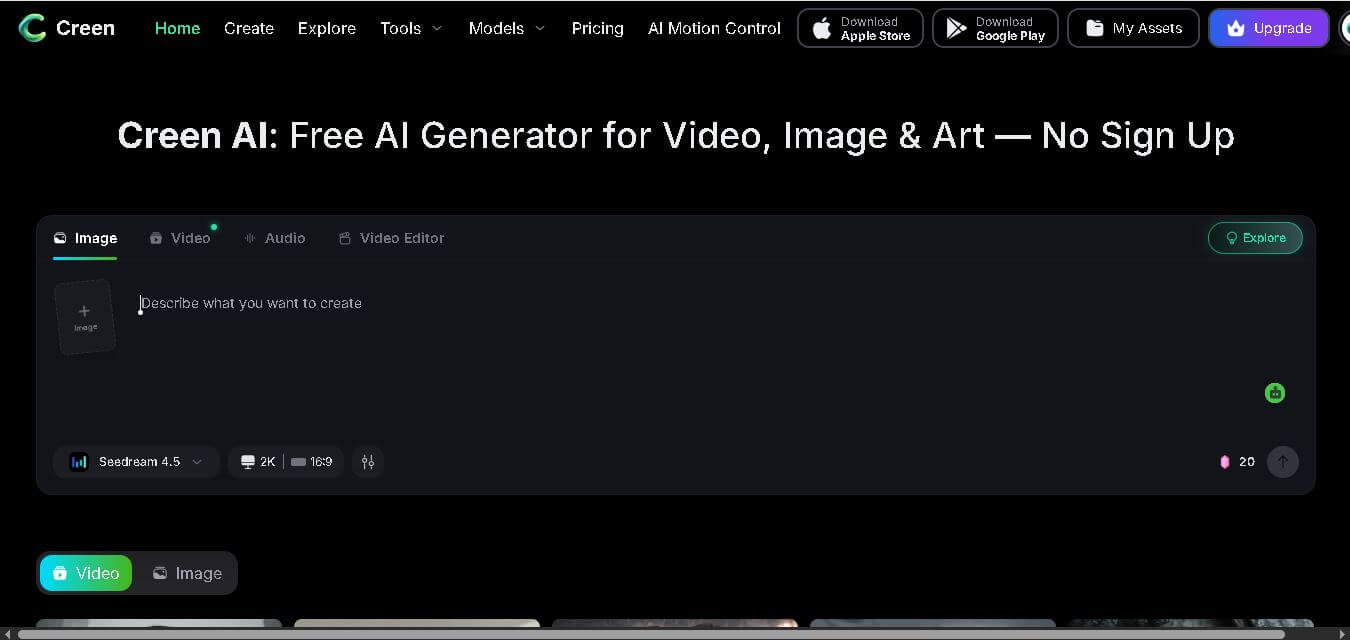Switch to the Audio tab

coord(275,238)
